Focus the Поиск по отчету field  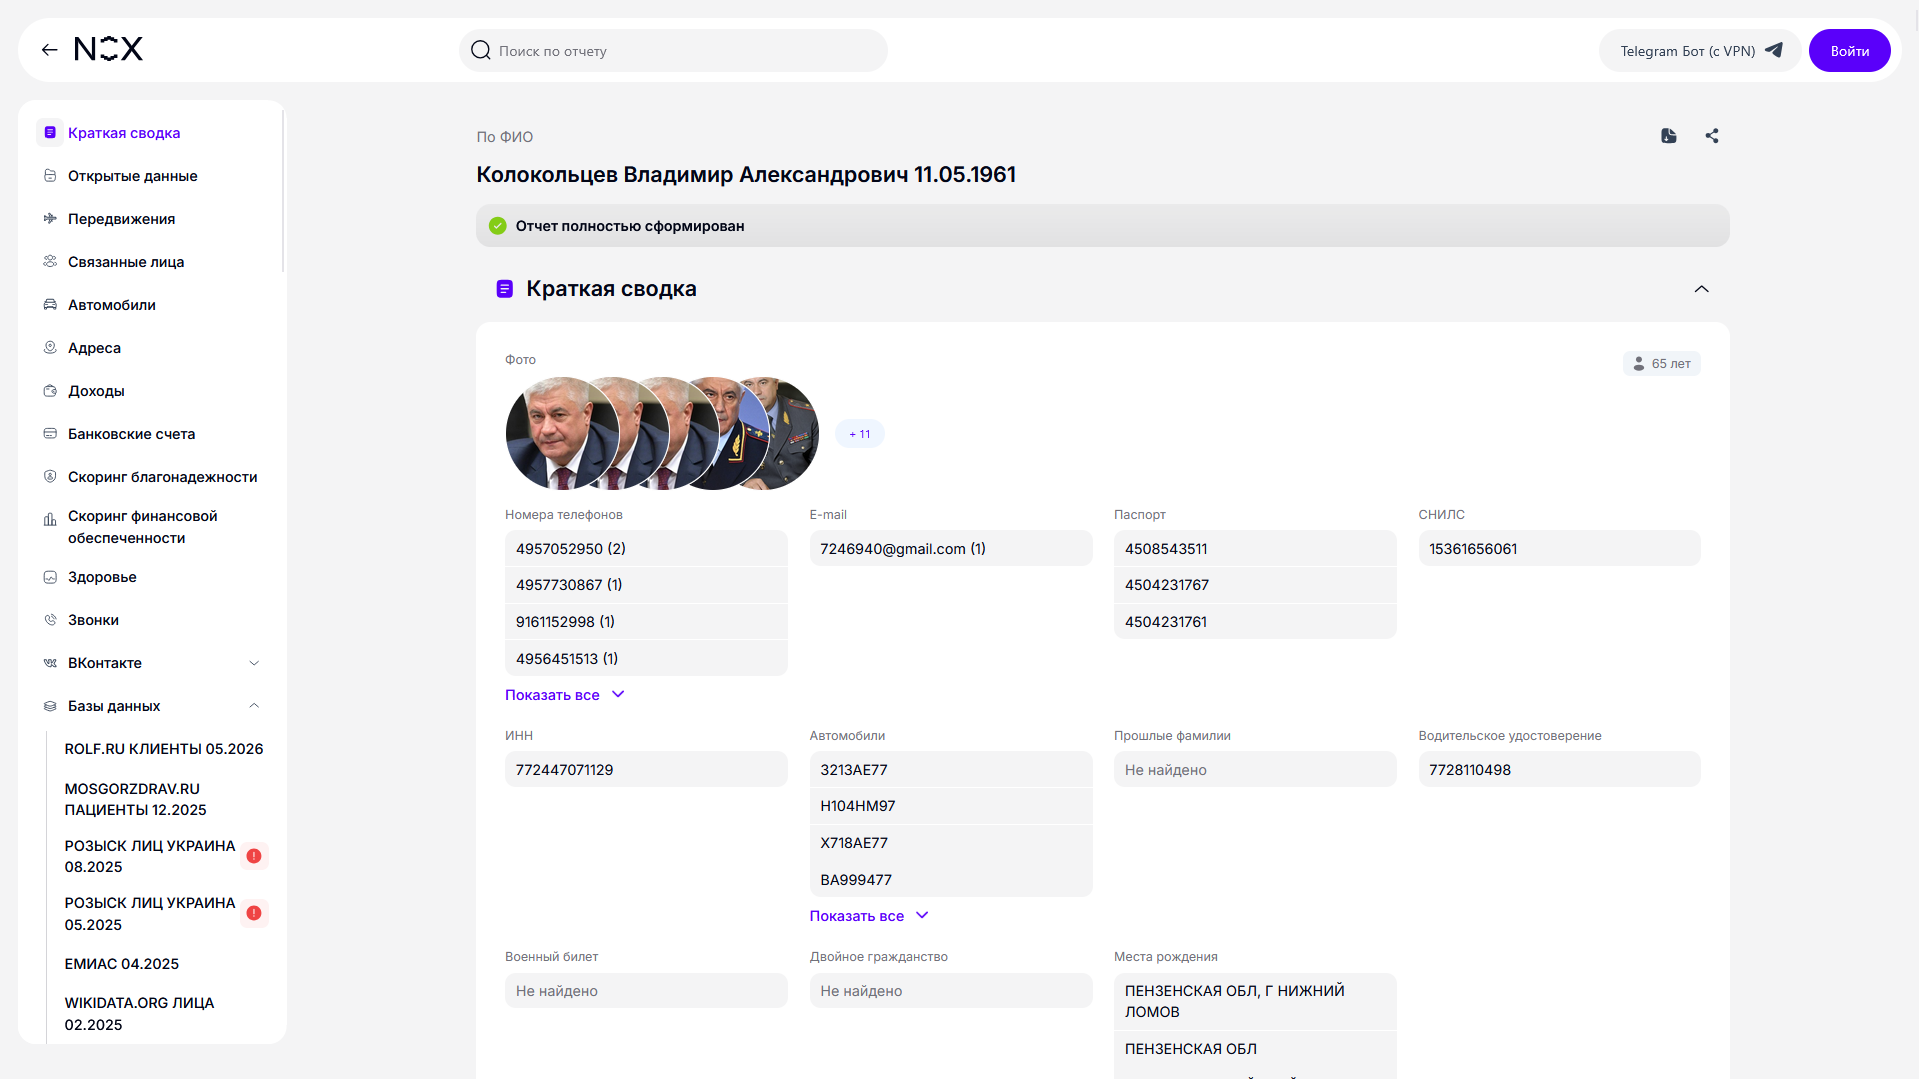(x=673, y=51)
